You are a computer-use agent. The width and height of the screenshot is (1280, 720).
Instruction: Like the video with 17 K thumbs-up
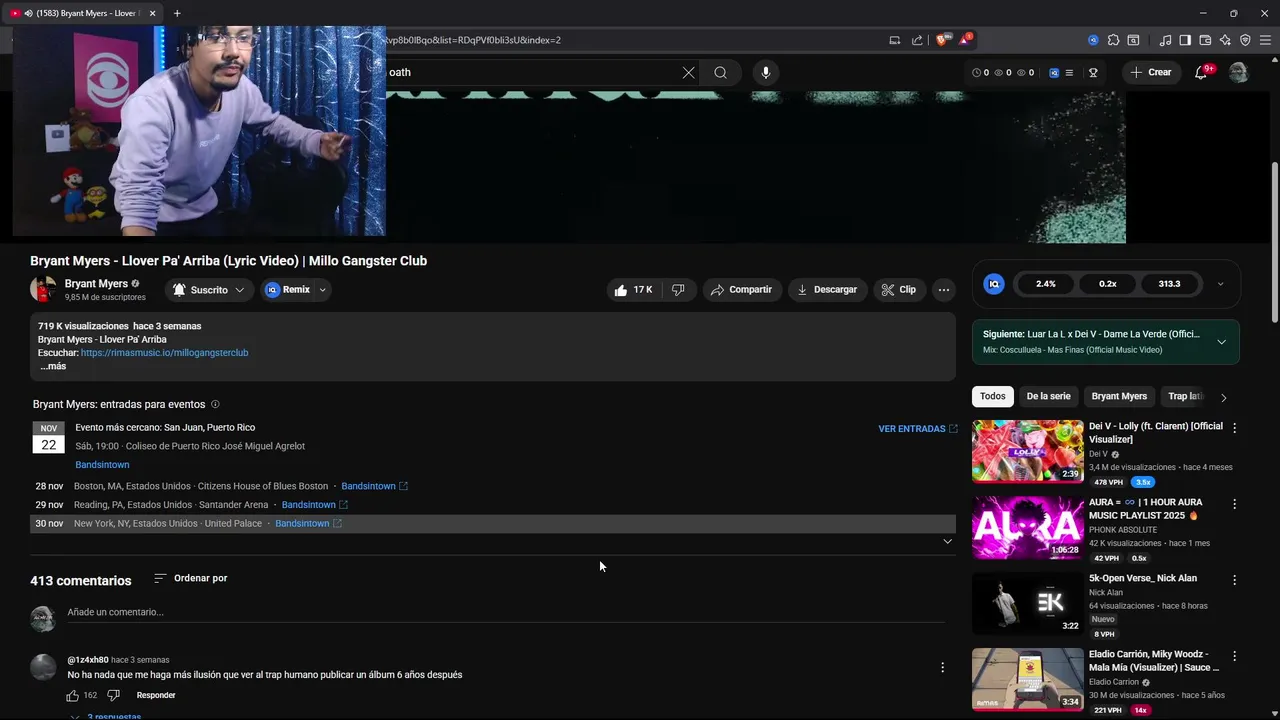point(633,290)
